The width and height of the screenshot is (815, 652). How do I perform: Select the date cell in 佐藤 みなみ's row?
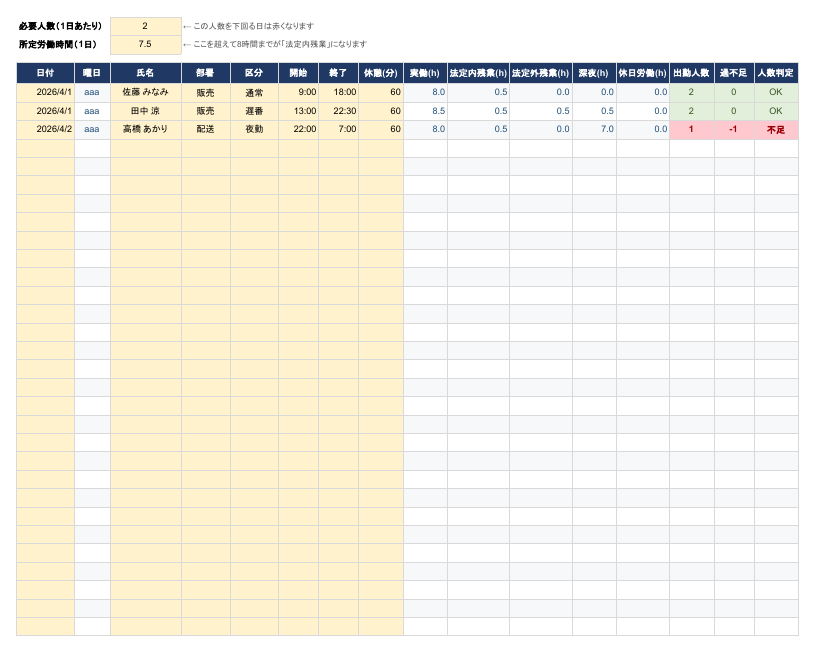46,93
